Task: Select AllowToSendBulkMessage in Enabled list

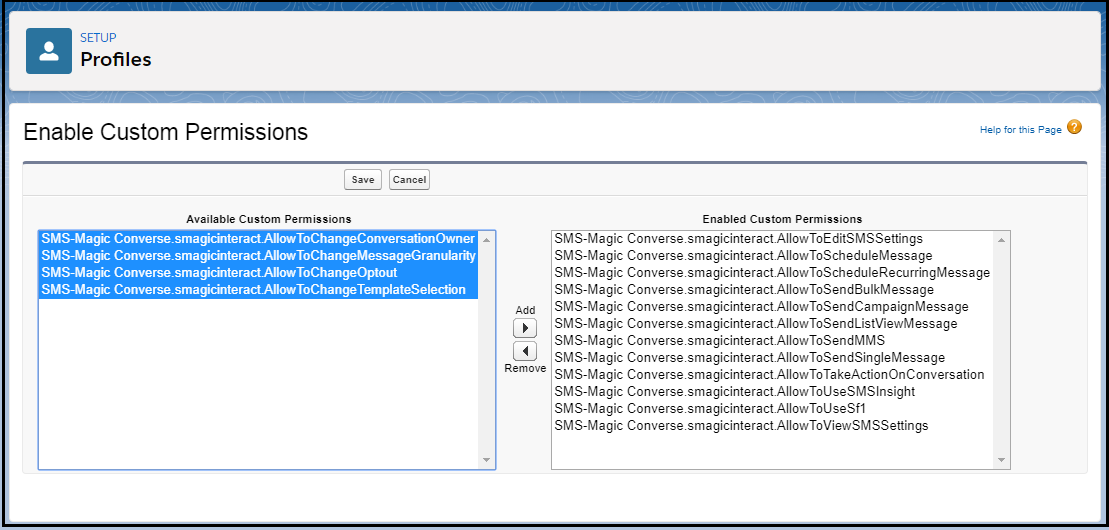Action: point(772,289)
